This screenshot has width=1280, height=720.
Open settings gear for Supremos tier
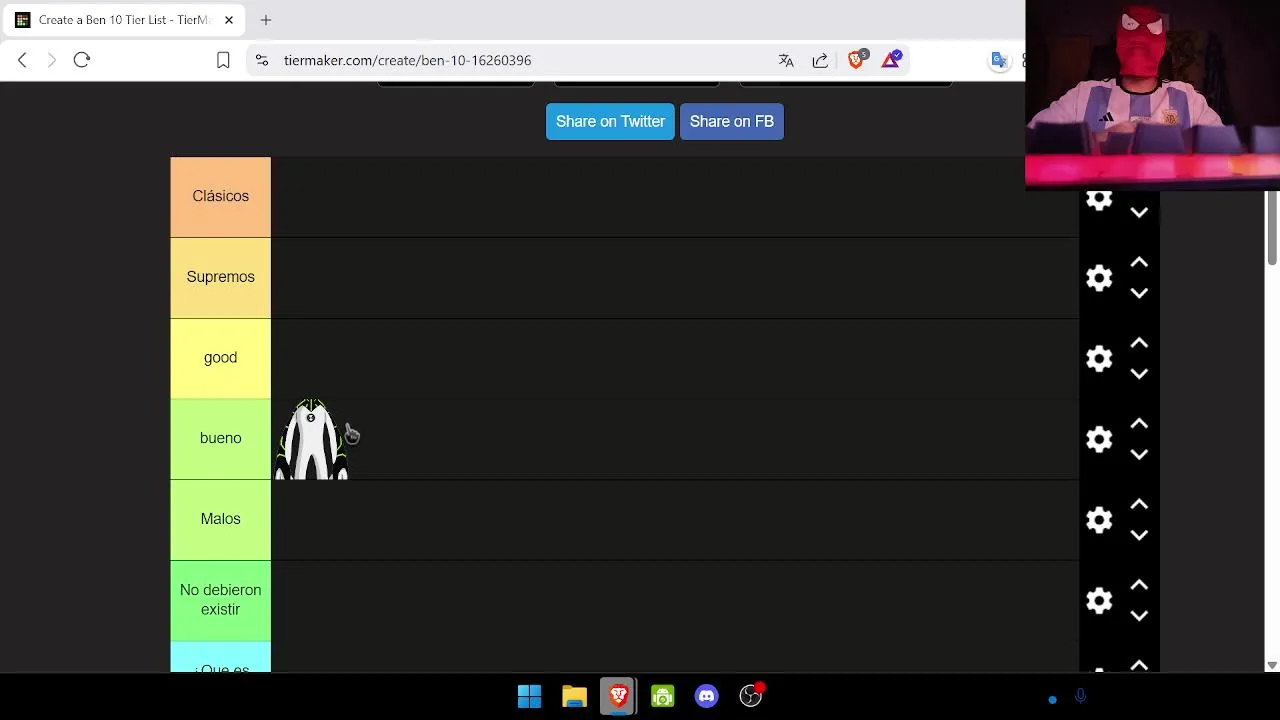[1099, 278]
